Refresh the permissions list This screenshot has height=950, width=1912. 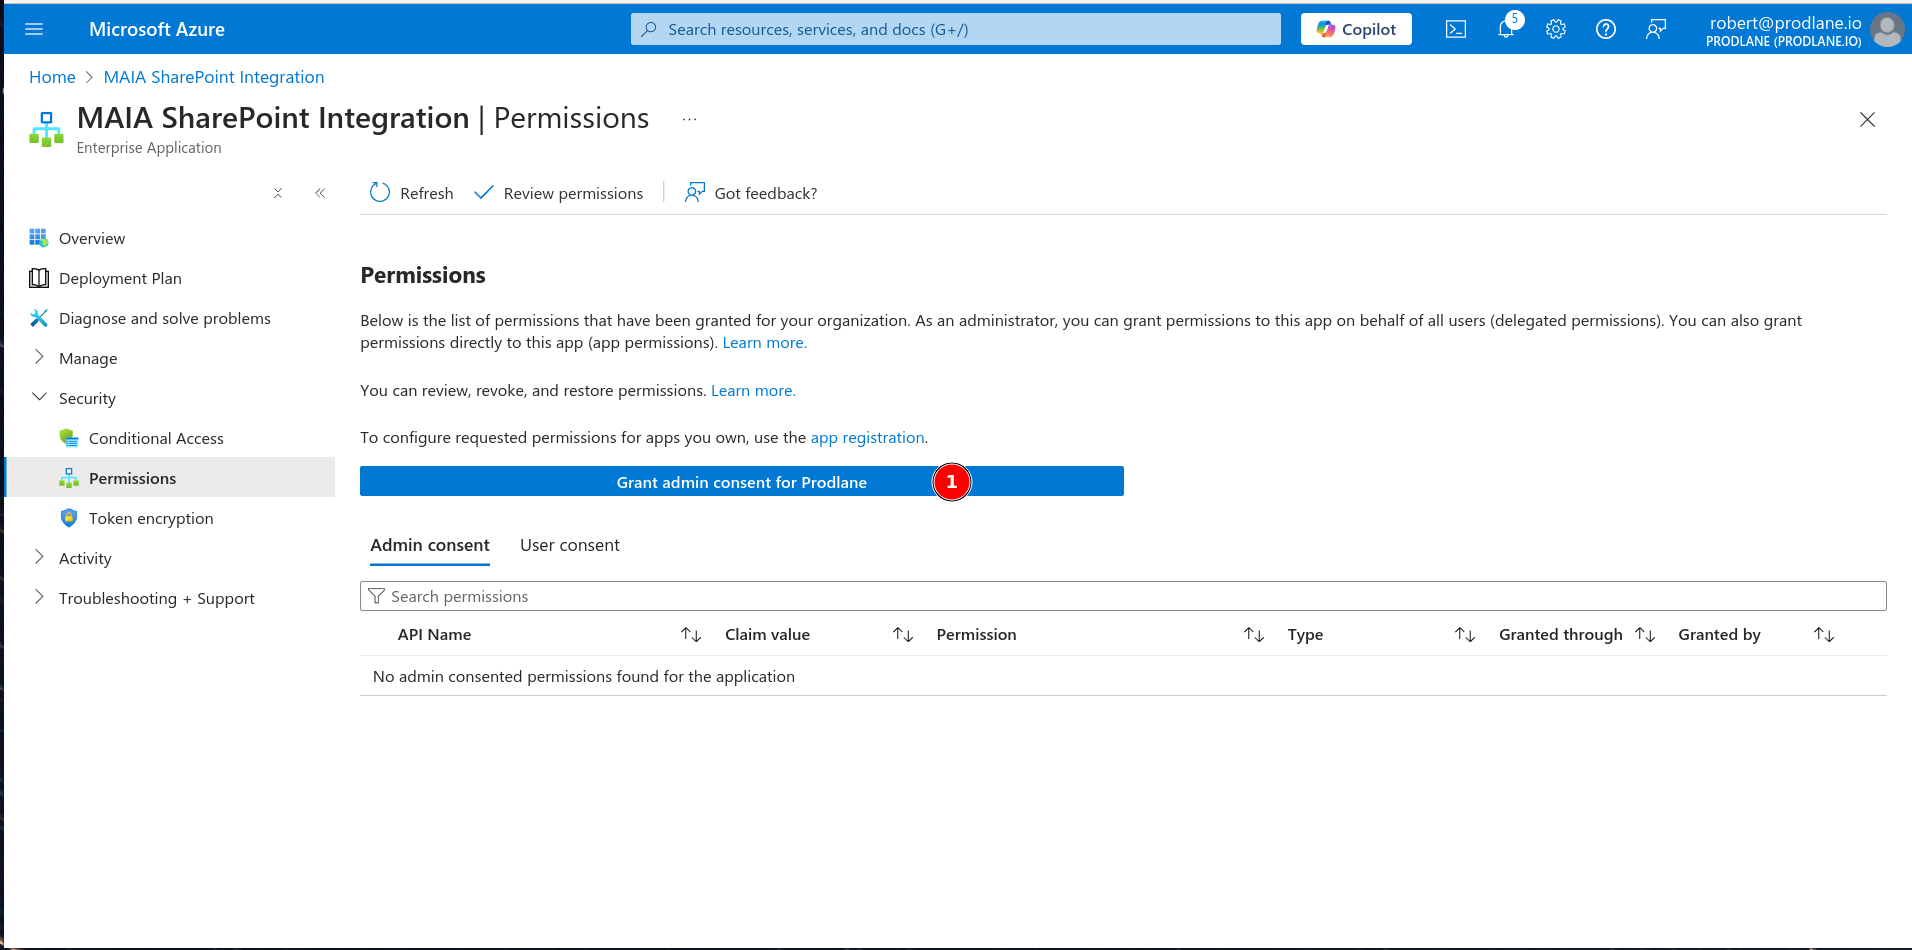412,193
